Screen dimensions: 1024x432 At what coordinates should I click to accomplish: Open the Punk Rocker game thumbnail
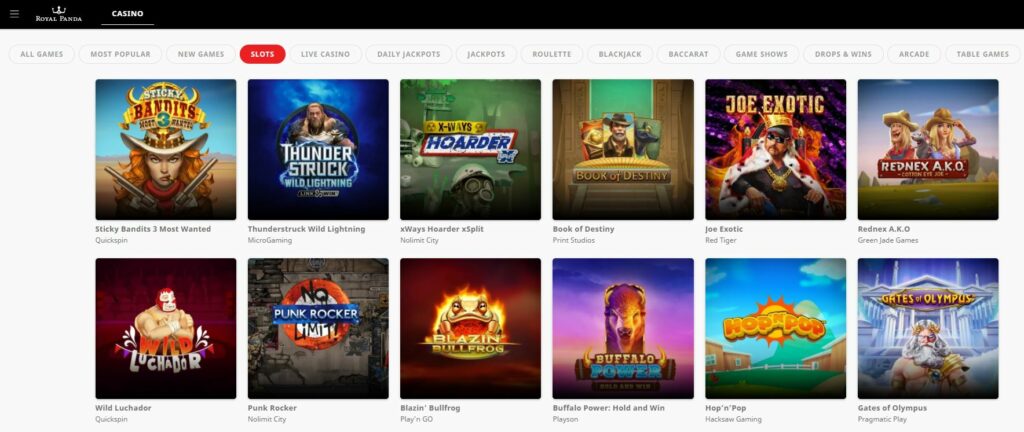[318, 328]
